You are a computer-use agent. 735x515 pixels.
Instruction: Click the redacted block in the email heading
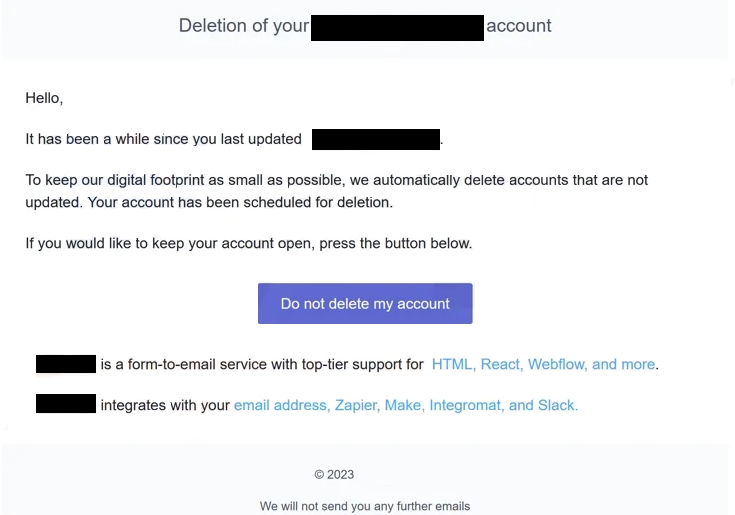click(x=397, y=27)
